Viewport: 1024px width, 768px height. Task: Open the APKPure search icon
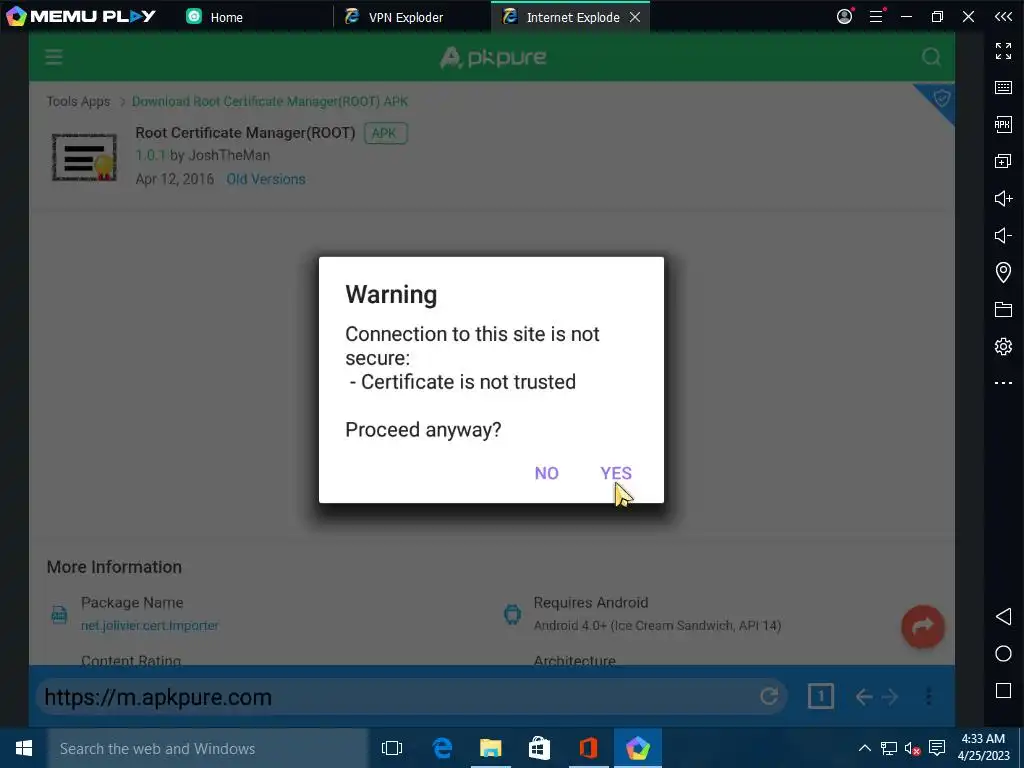point(931,57)
